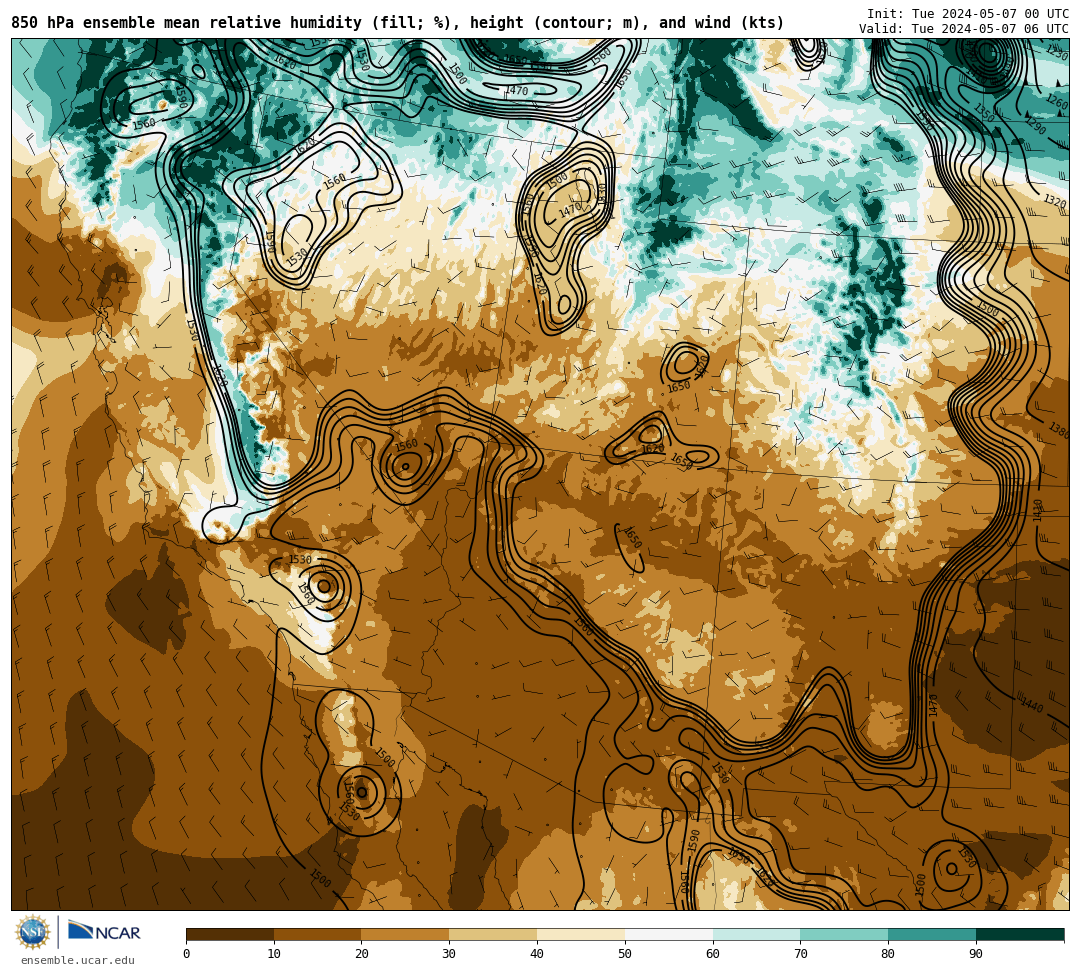Pick the 90-100 darkest green colorbar segment
The image size is (1080, 973).
1020,934
